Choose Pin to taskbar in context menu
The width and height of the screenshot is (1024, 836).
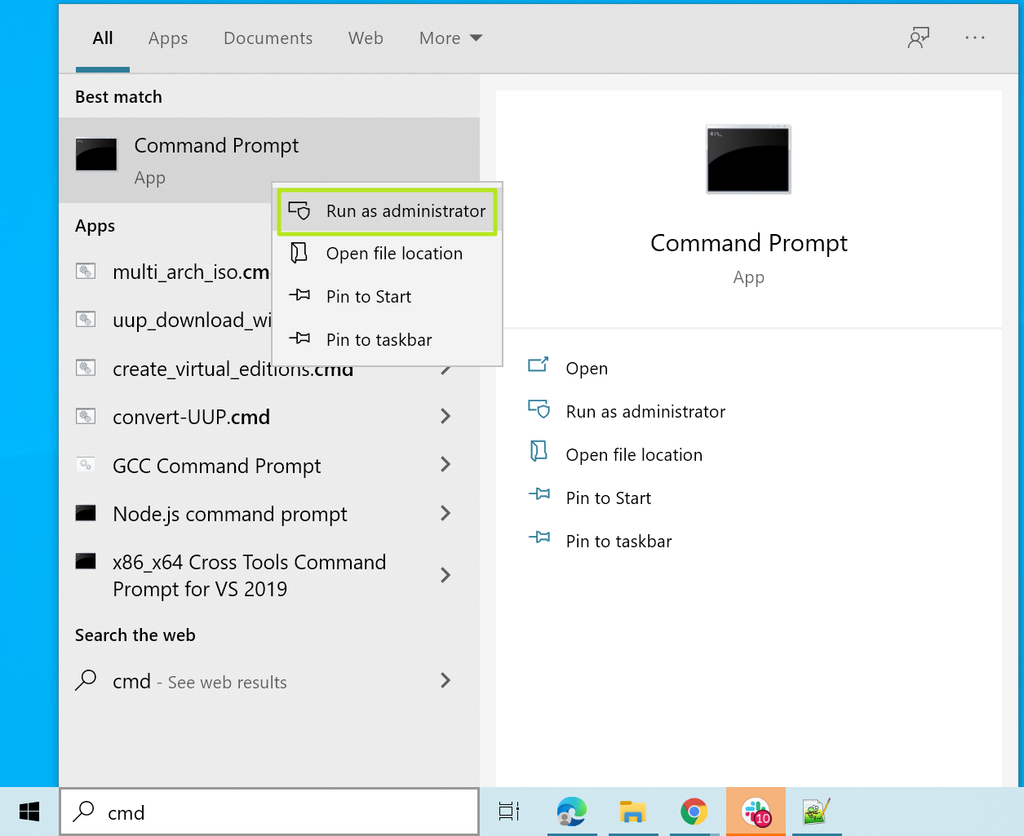pyautogui.click(x=387, y=340)
